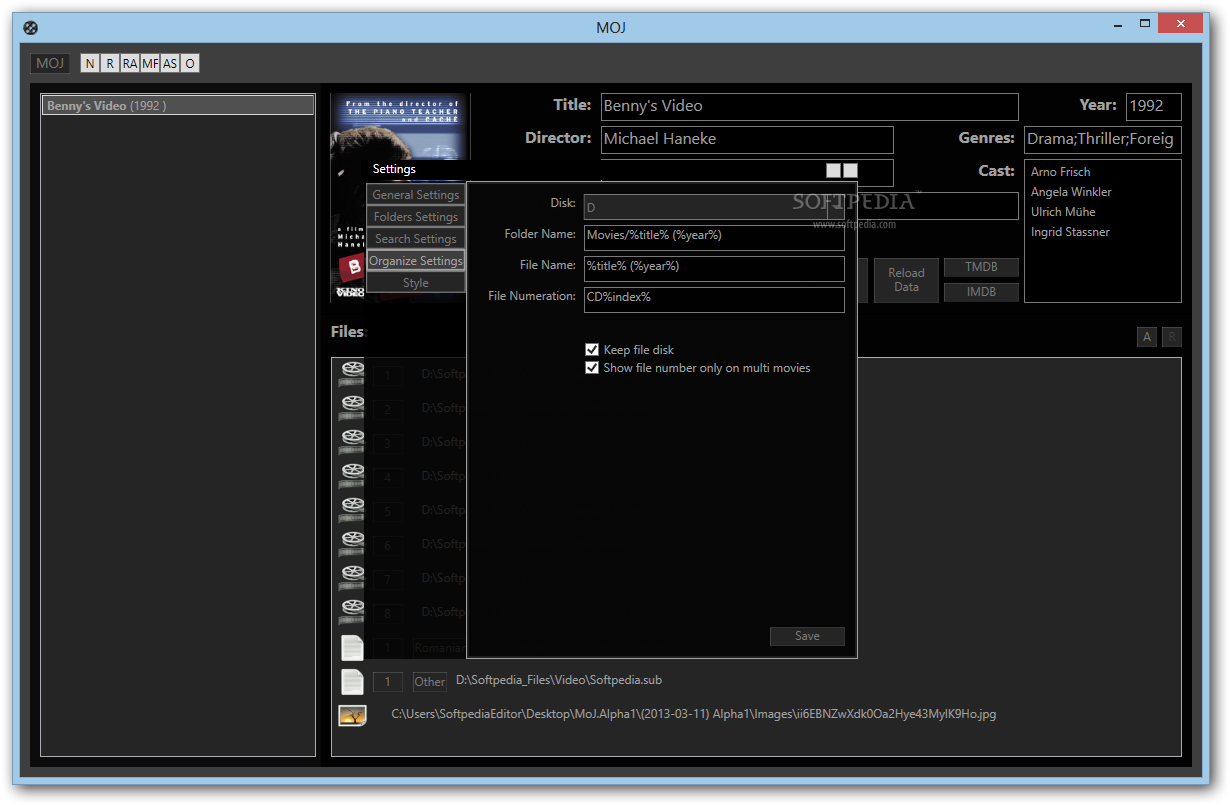Click the Genres field

click(x=1102, y=139)
